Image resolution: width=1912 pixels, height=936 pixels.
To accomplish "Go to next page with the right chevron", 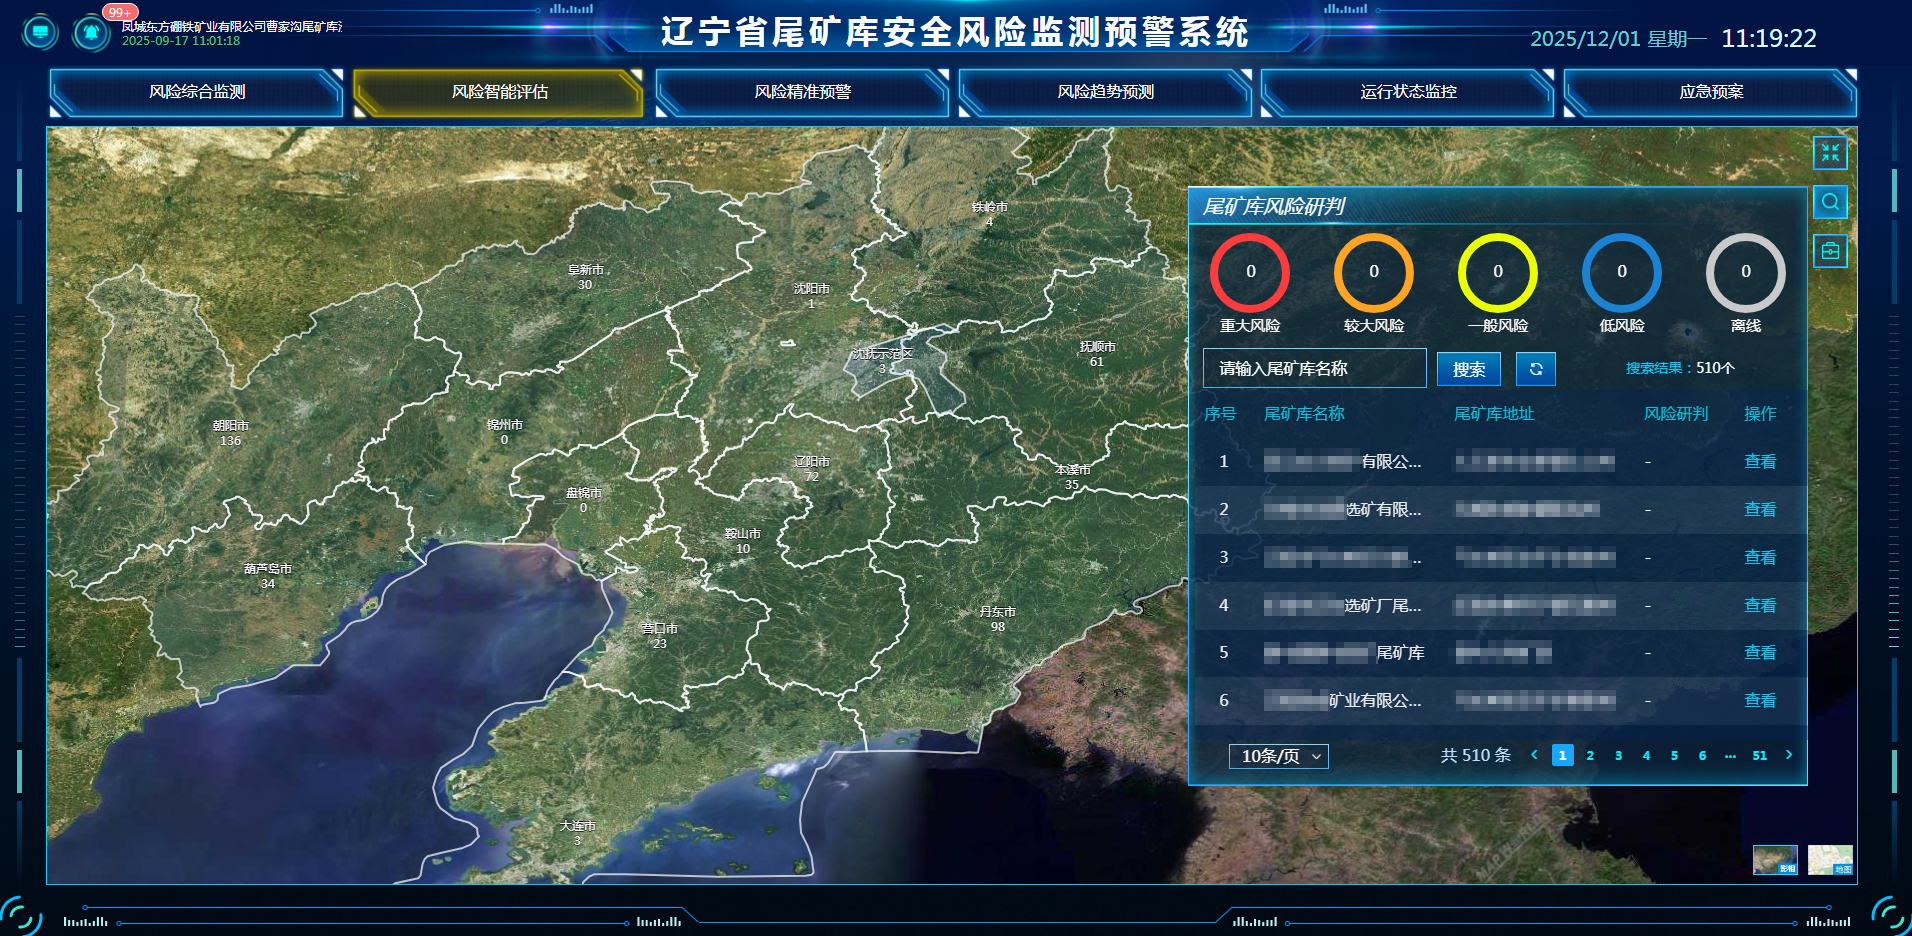I will coord(1789,756).
